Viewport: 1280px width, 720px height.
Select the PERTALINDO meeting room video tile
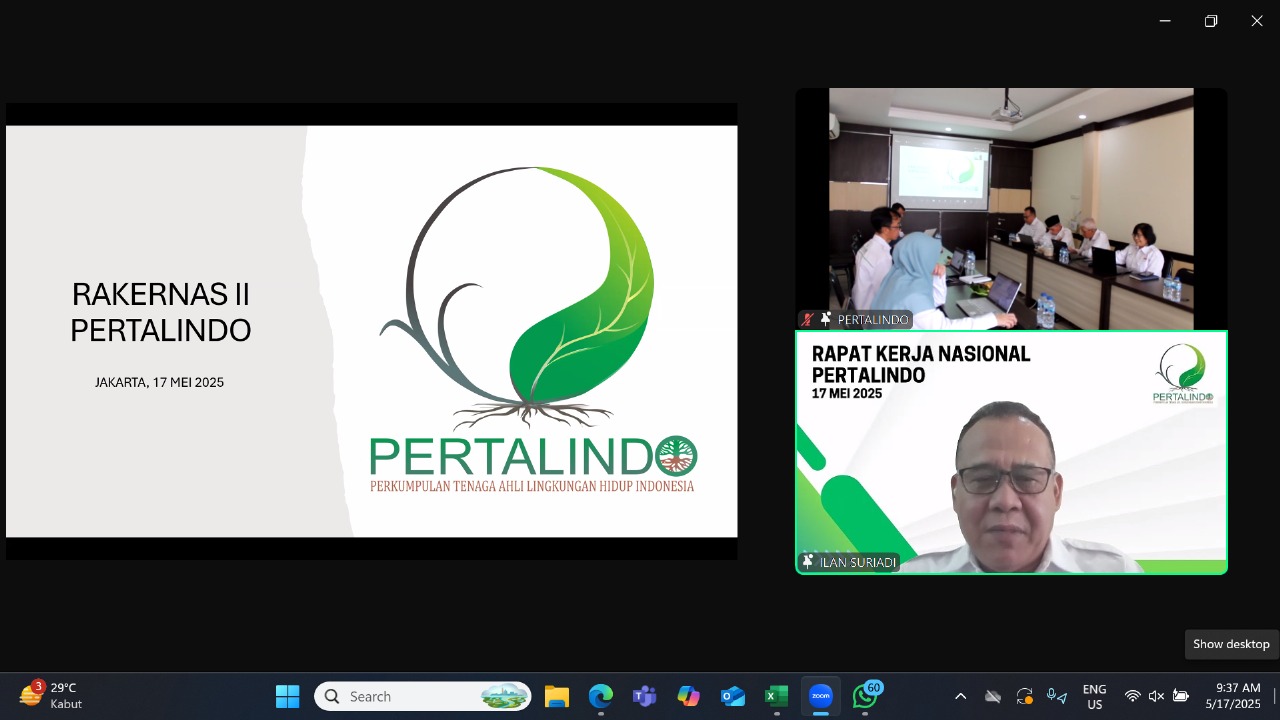1010,208
